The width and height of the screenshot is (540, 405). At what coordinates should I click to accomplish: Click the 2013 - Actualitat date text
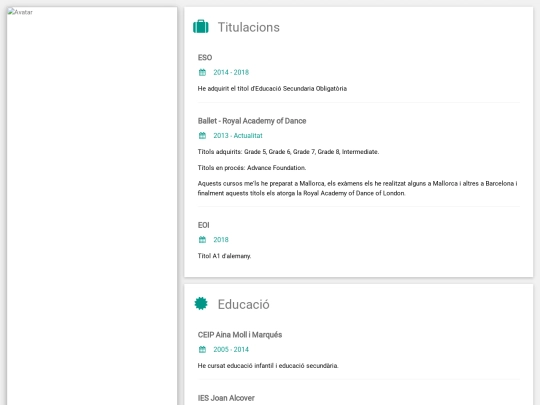pos(238,136)
